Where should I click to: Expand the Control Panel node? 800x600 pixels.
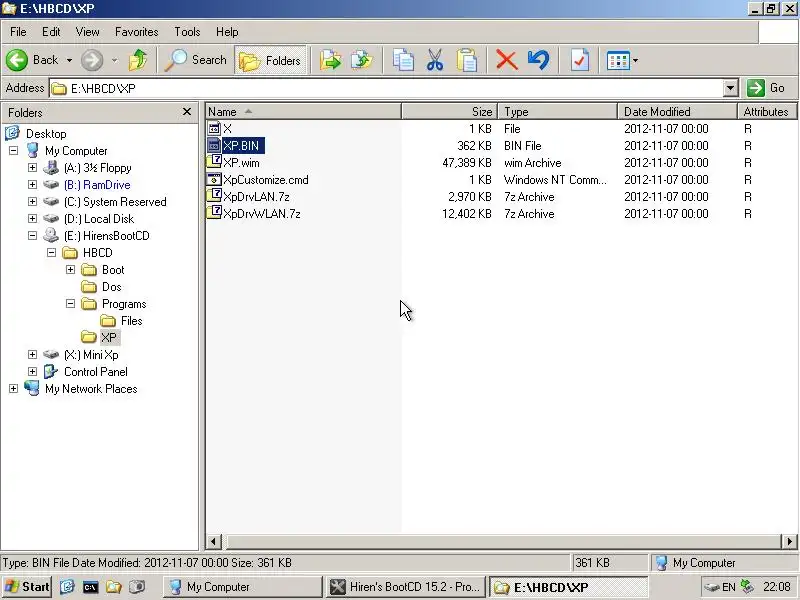point(32,371)
